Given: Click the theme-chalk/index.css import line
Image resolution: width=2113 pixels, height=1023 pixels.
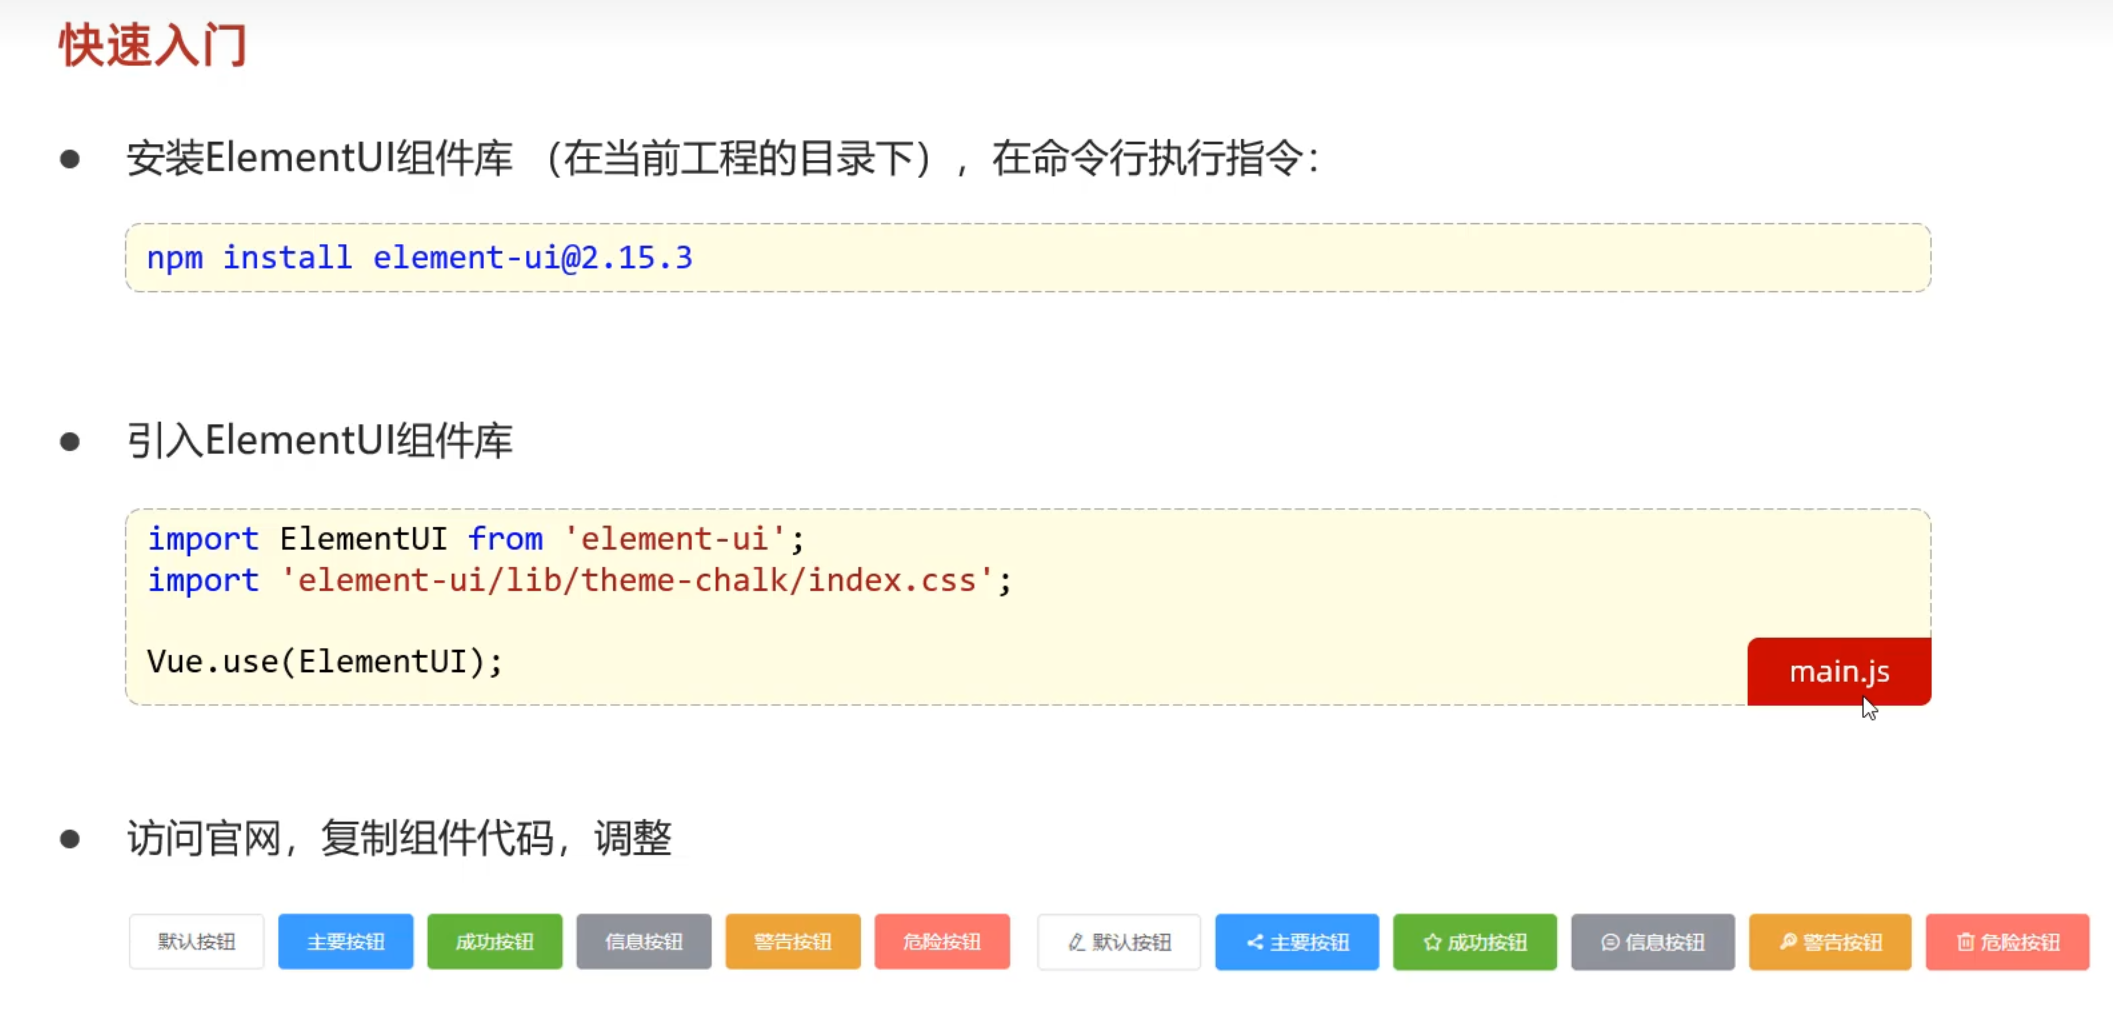Looking at the screenshot, I should [x=580, y=580].
